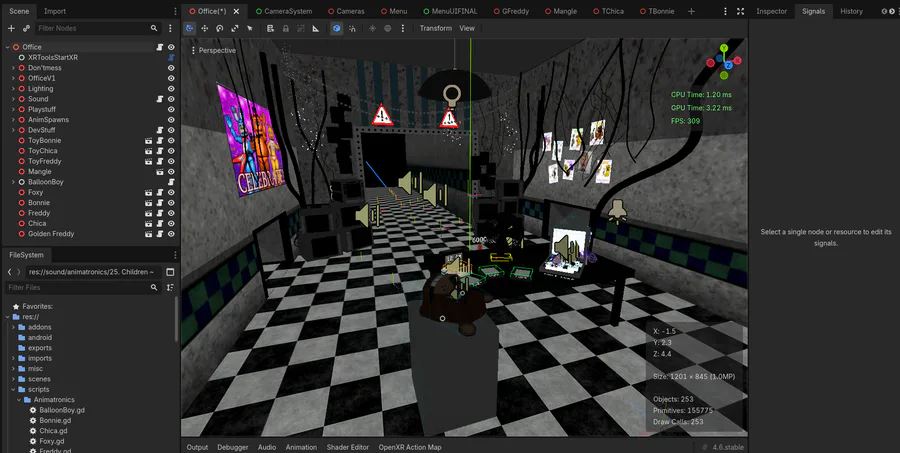Expand the Playstuff node
Viewport: 900px width, 453px height.
click(13, 109)
